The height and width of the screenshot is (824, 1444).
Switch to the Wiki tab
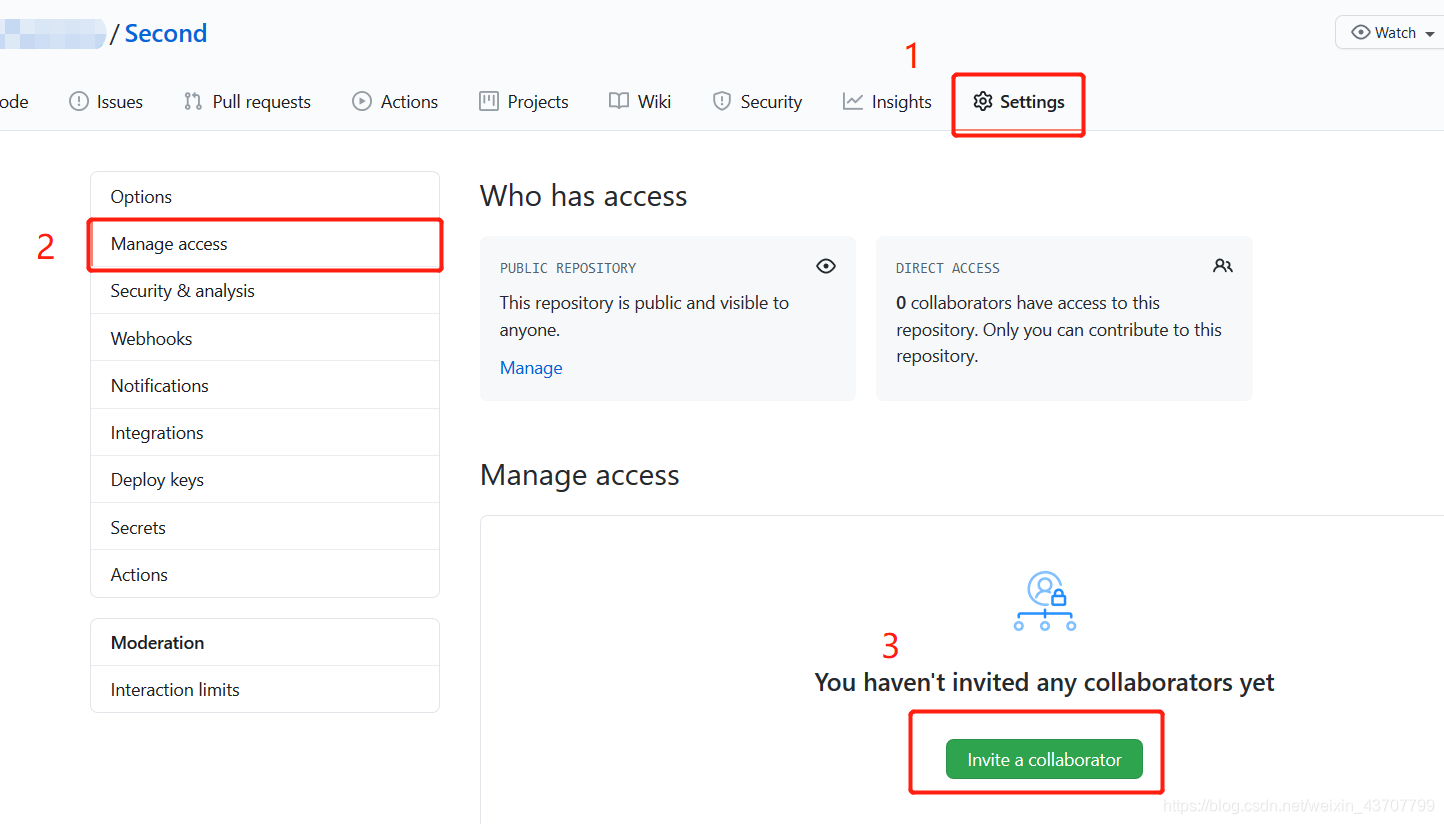point(640,101)
